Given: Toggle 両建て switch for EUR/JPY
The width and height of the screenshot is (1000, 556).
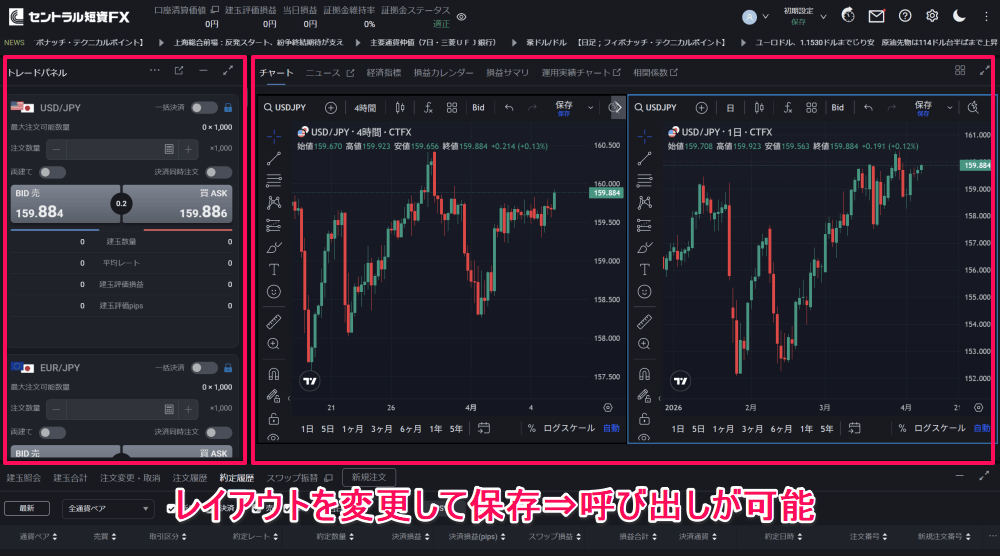Looking at the screenshot, I should point(52,432).
